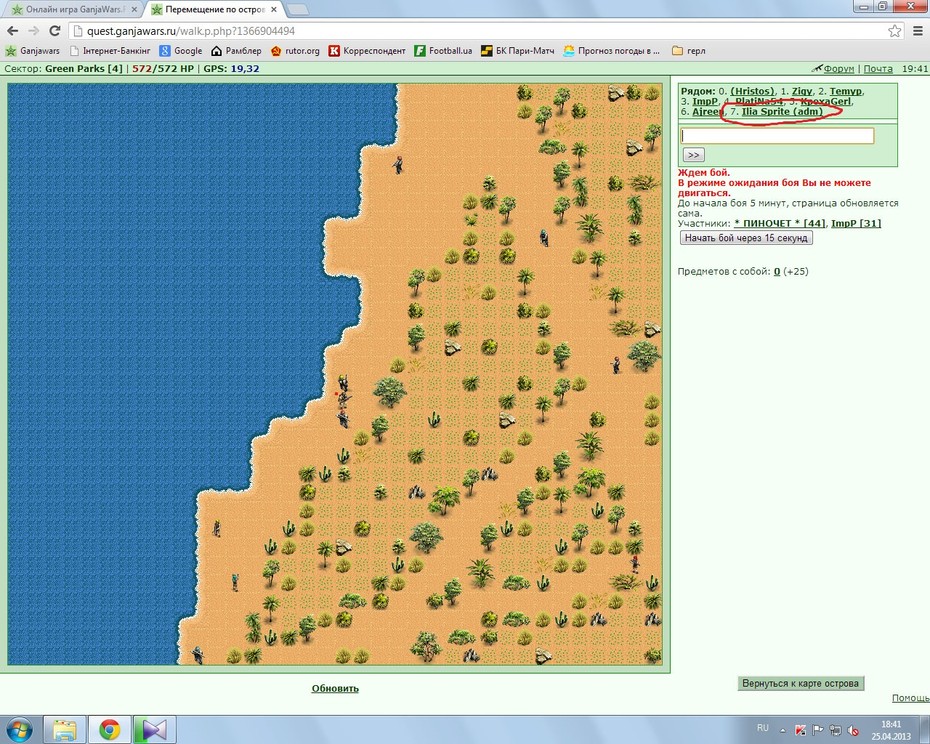The width and height of the screenshot is (930, 744).
Task: Open the Корреспондент bookmark
Action: [x=367, y=51]
